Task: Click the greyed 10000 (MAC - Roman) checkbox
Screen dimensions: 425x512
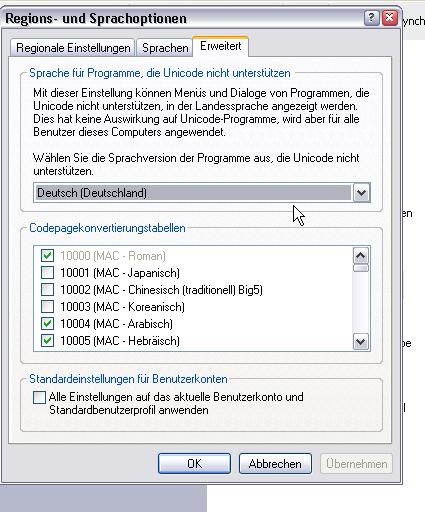Action: [x=47, y=256]
